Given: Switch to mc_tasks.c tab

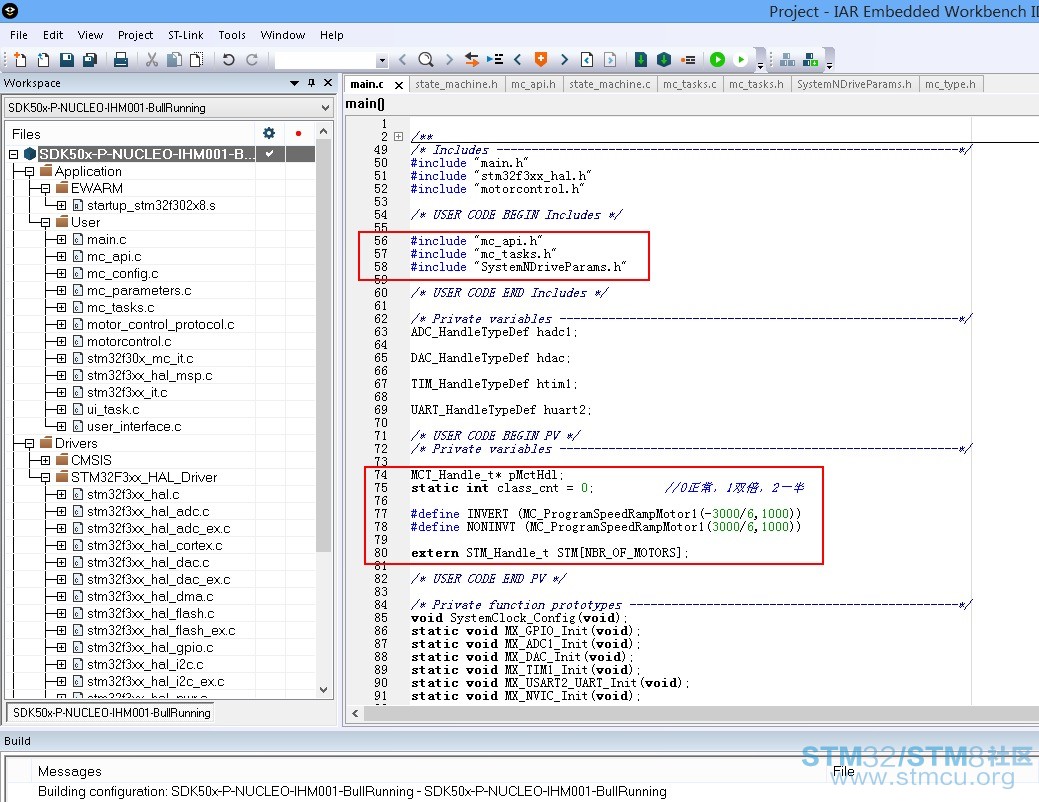Looking at the screenshot, I should pyautogui.click(x=689, y=84).
